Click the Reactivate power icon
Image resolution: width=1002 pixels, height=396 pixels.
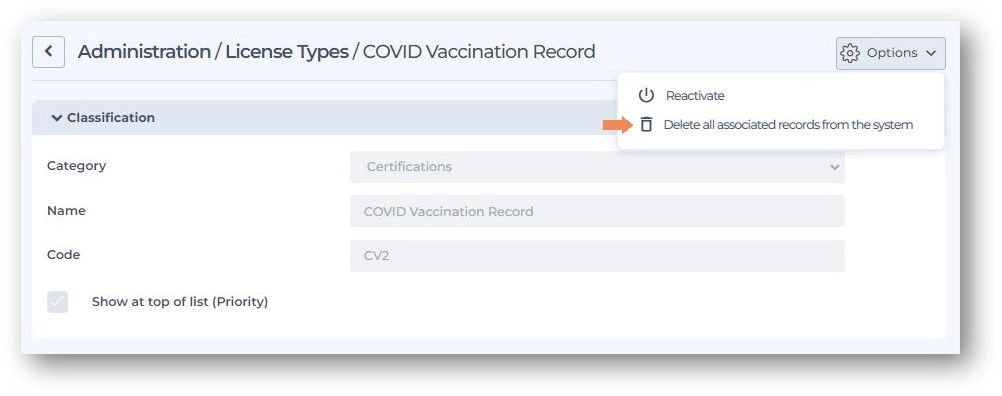(646, 96)
